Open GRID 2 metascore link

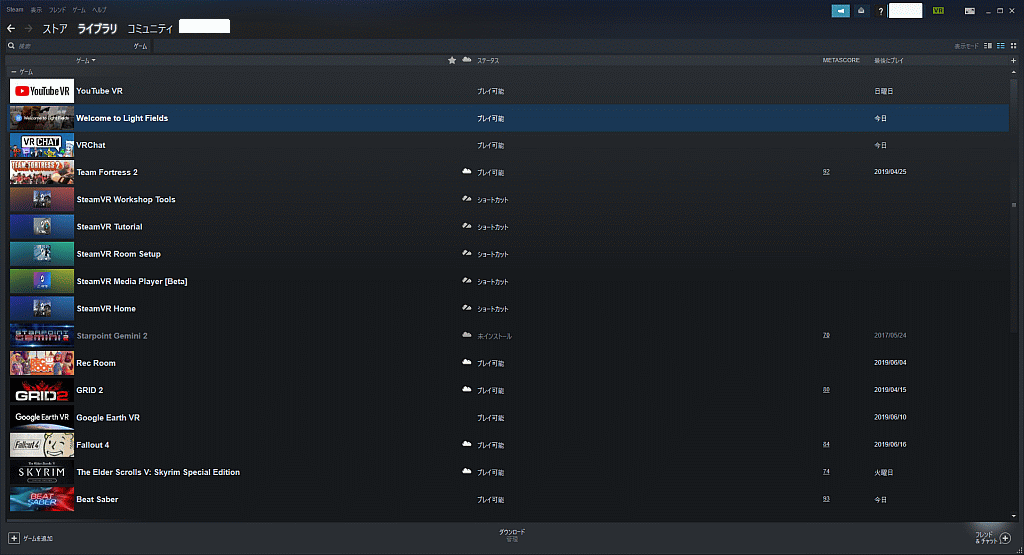[826, 390]
